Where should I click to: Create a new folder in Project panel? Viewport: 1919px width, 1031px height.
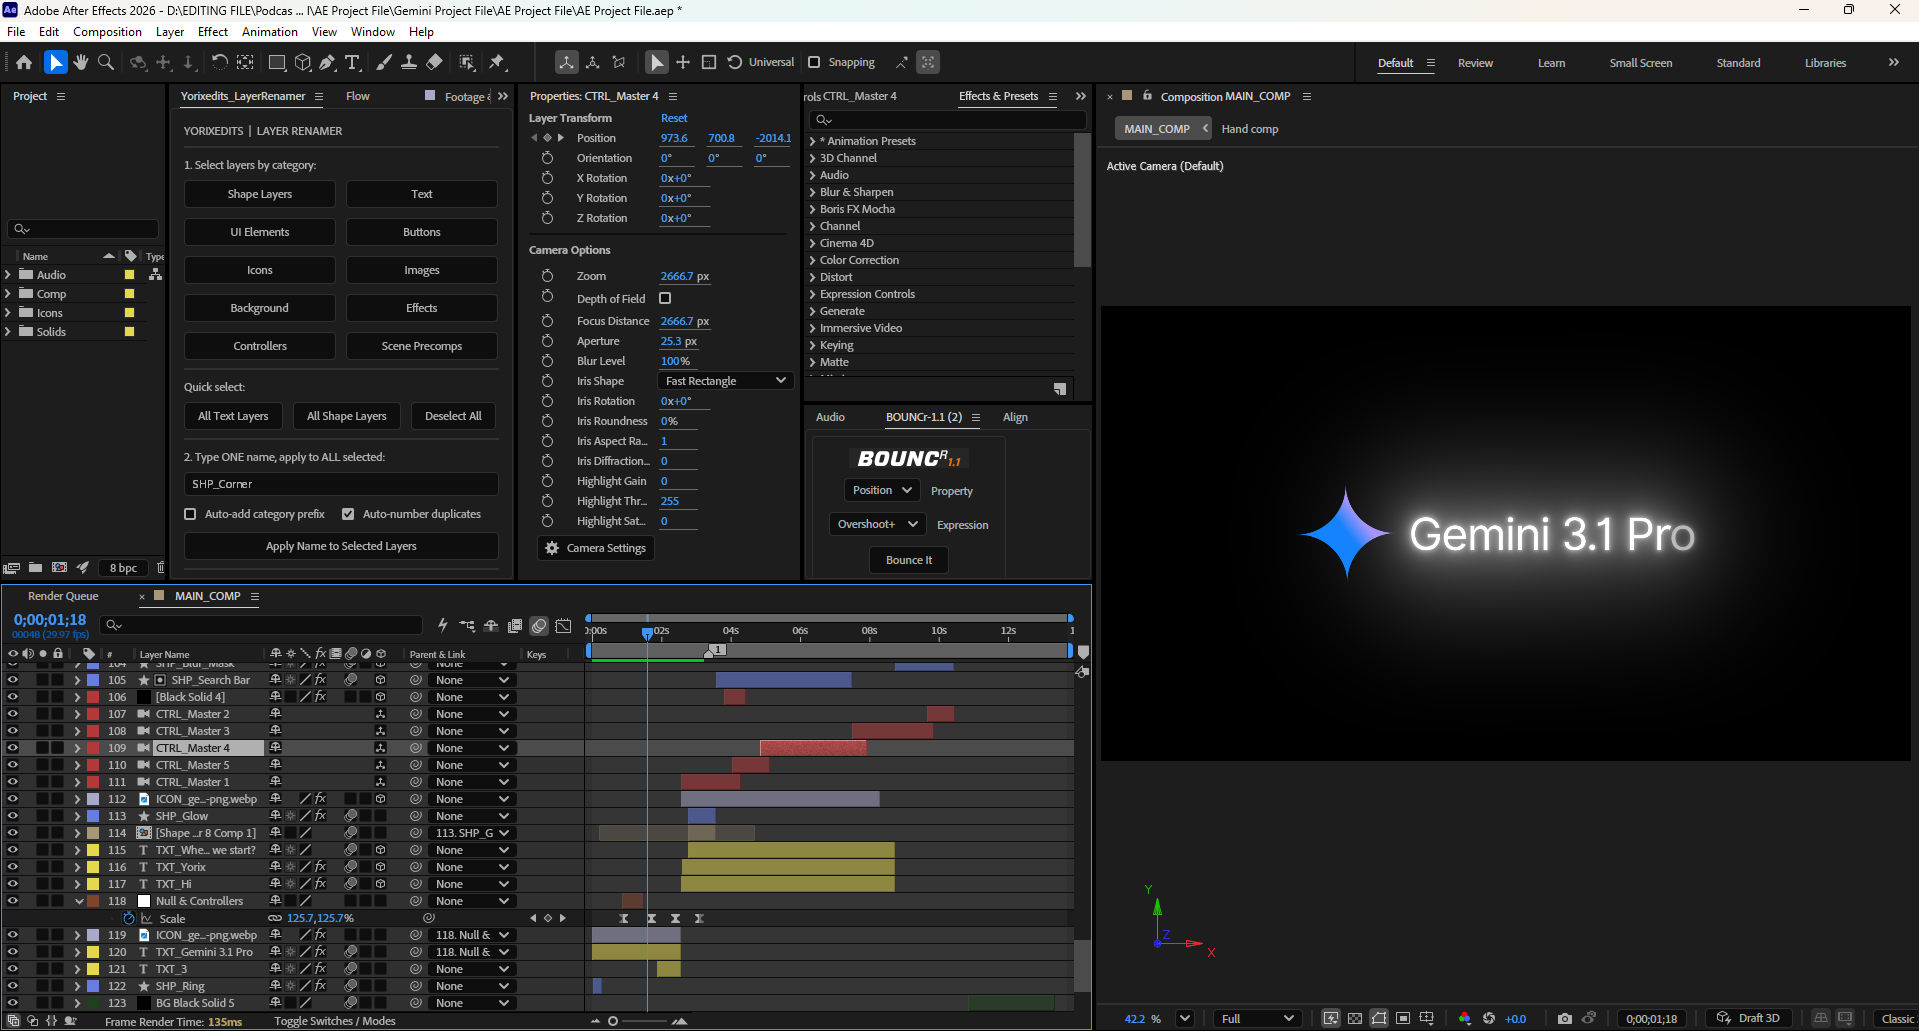point(36,567)
